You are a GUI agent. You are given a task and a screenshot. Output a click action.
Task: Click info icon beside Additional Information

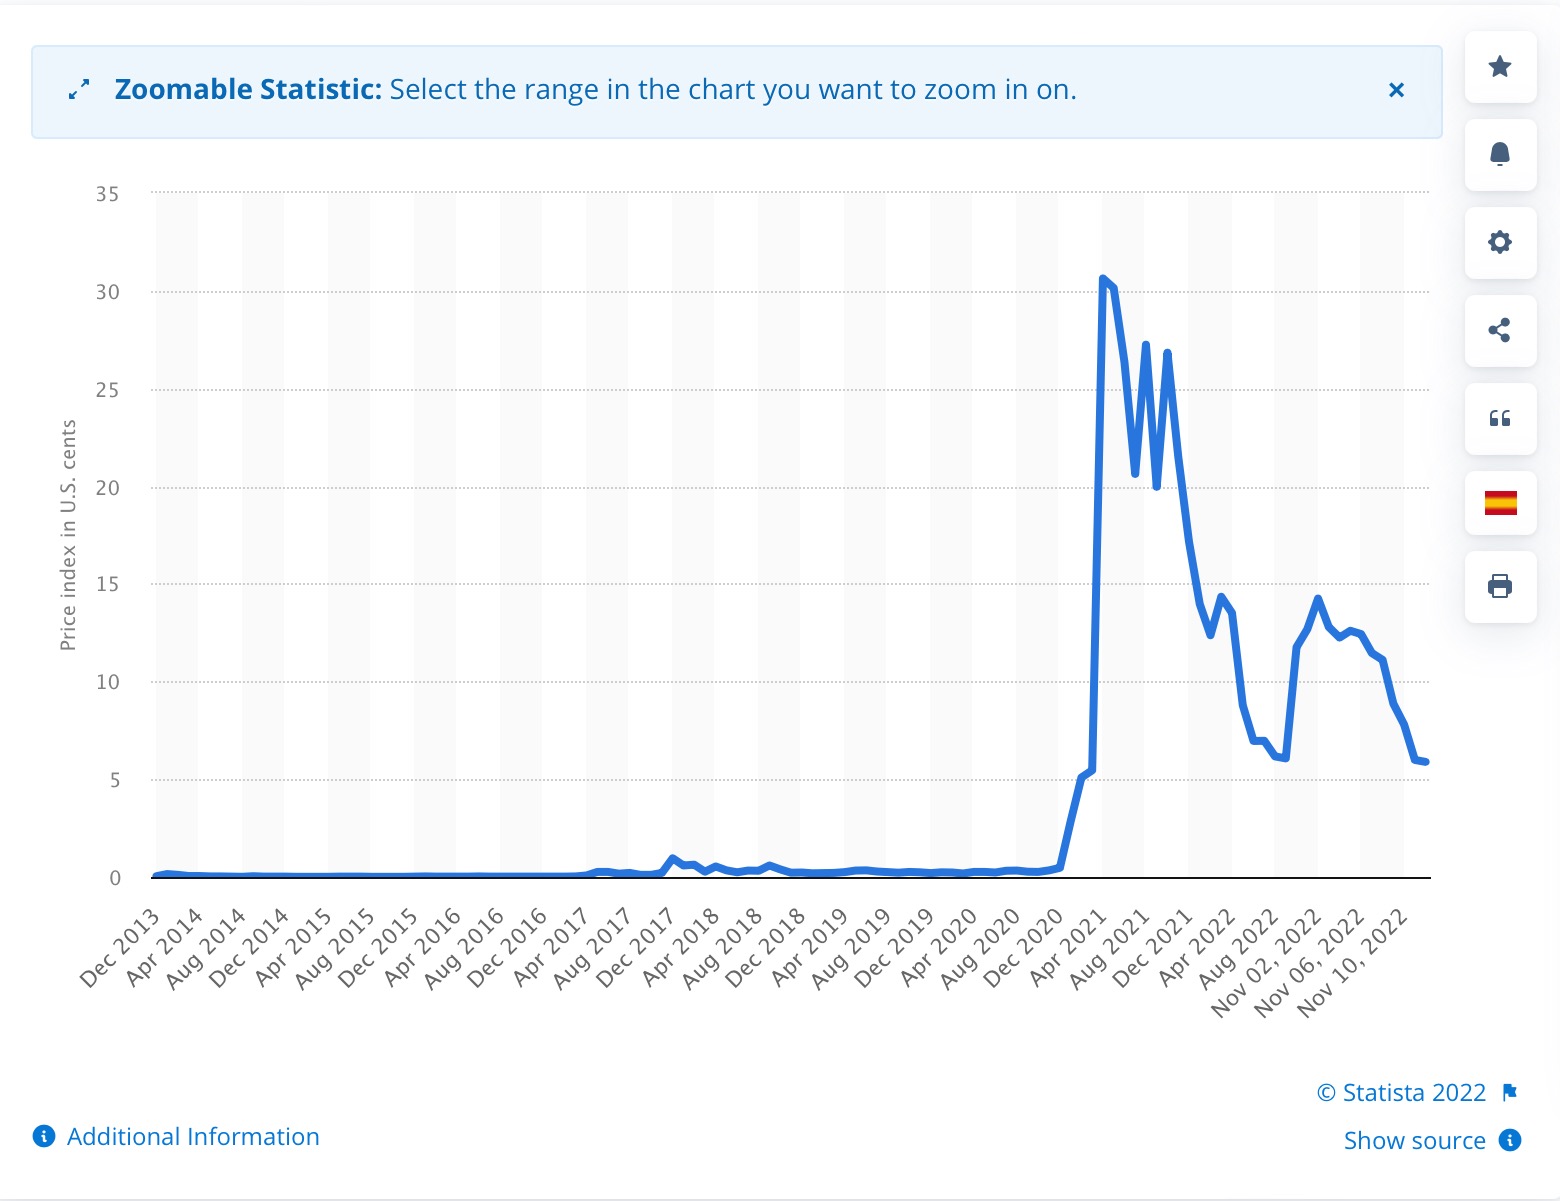(x=44, y=1136)
